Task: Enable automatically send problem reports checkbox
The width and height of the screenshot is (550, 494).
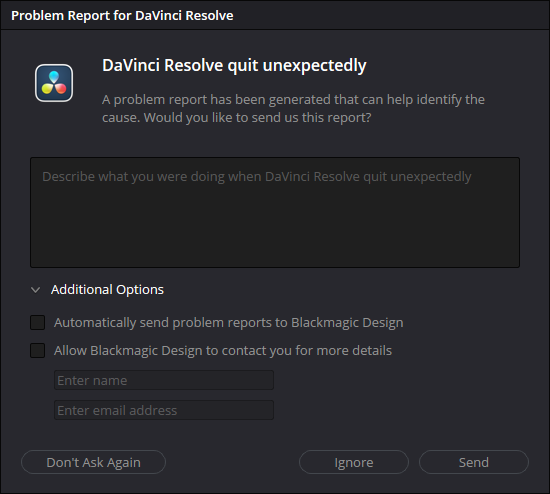Action: pyautogui.click(x=38, y=322)
